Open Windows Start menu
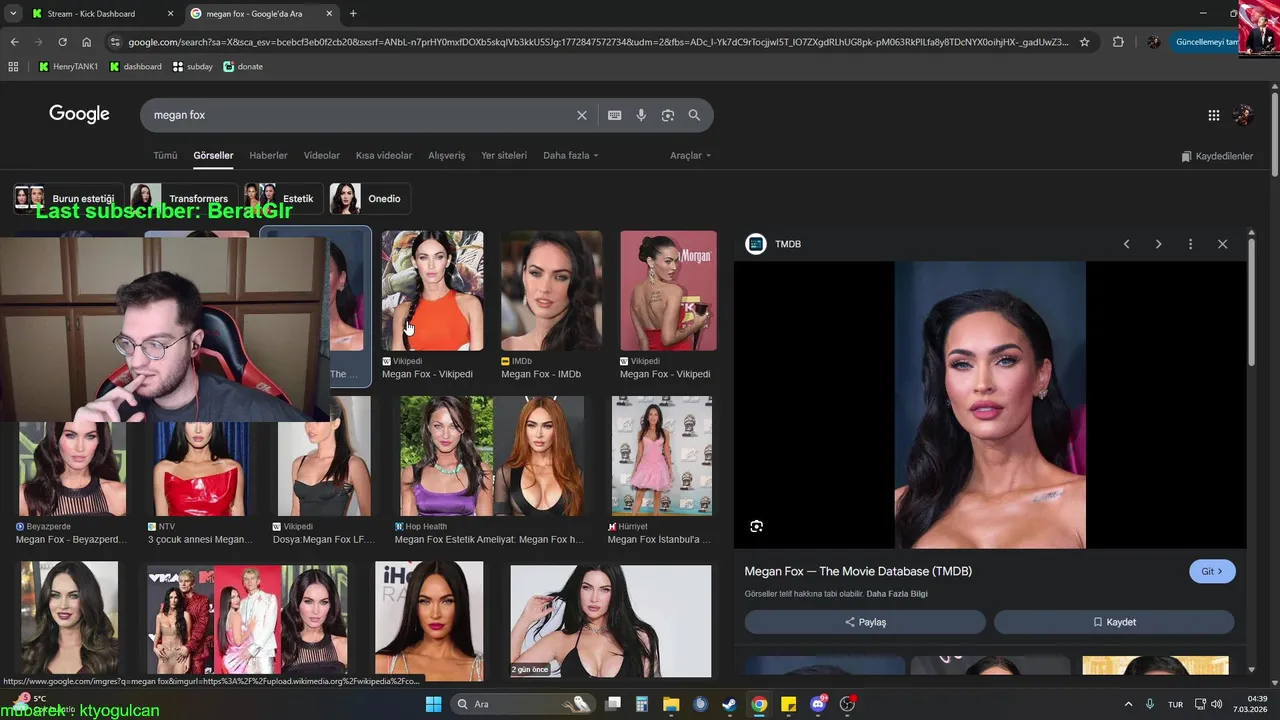This screenshot has height=720, width=1280. point(433,704)
